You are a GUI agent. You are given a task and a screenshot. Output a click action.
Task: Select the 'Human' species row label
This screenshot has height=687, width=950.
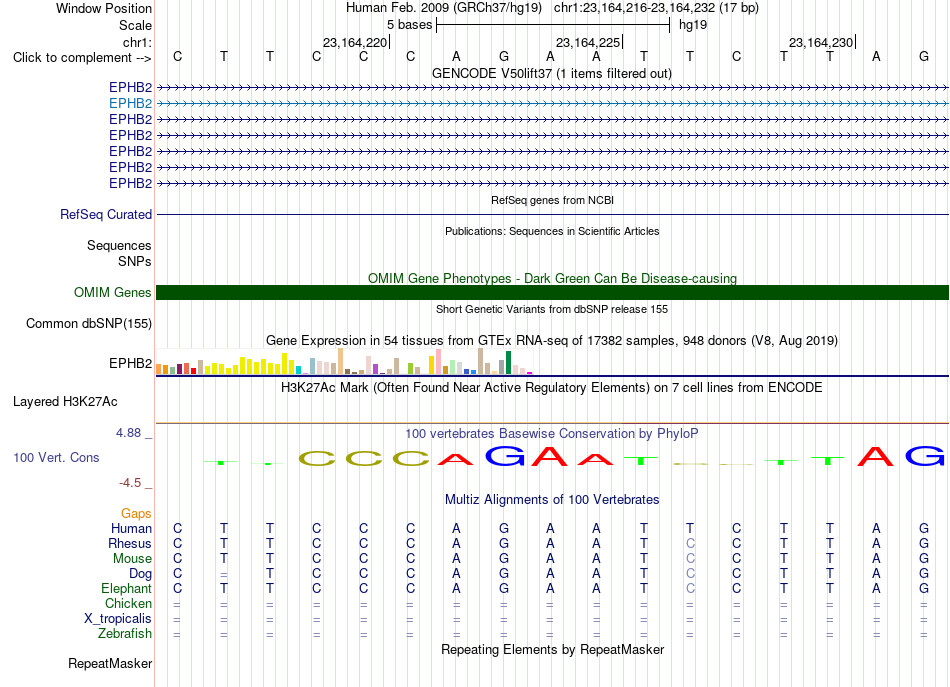pyautogui.click(x=131, y=529)
